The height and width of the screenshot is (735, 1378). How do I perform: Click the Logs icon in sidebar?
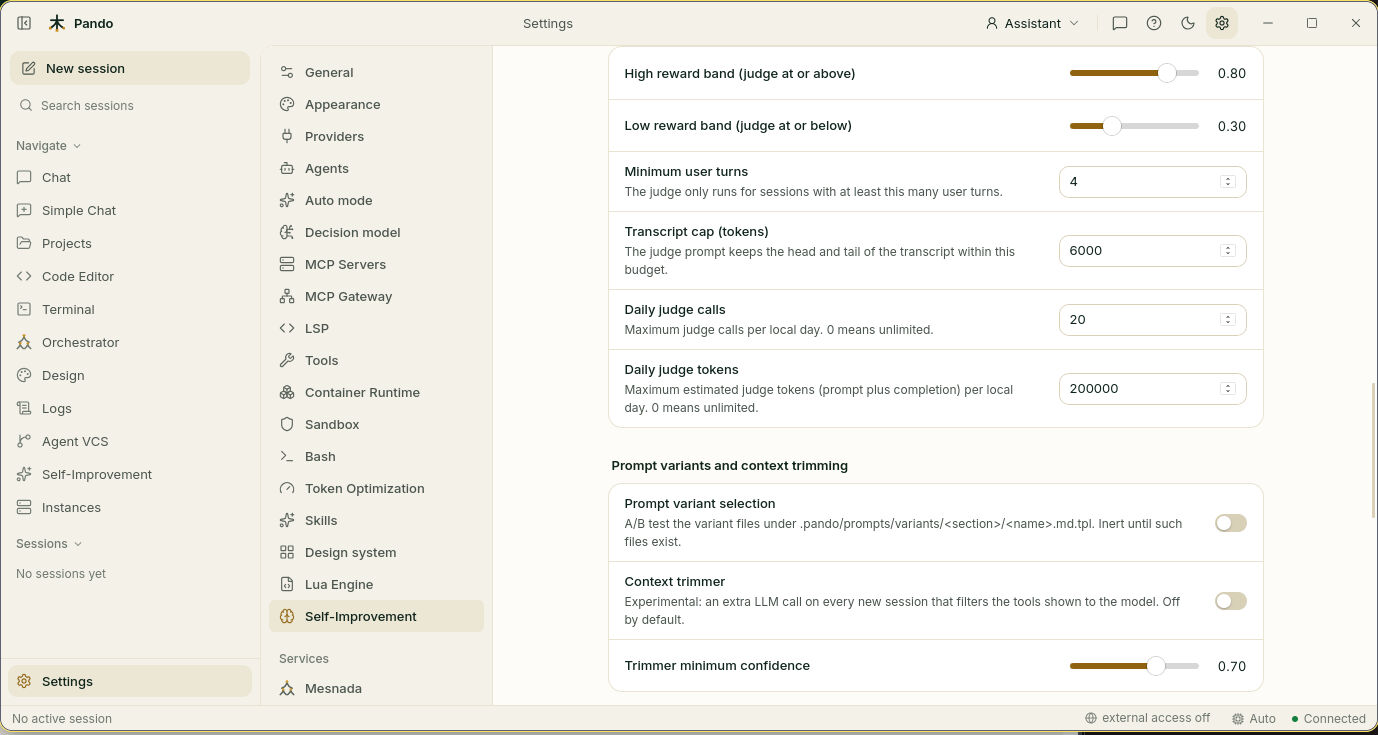24,408
